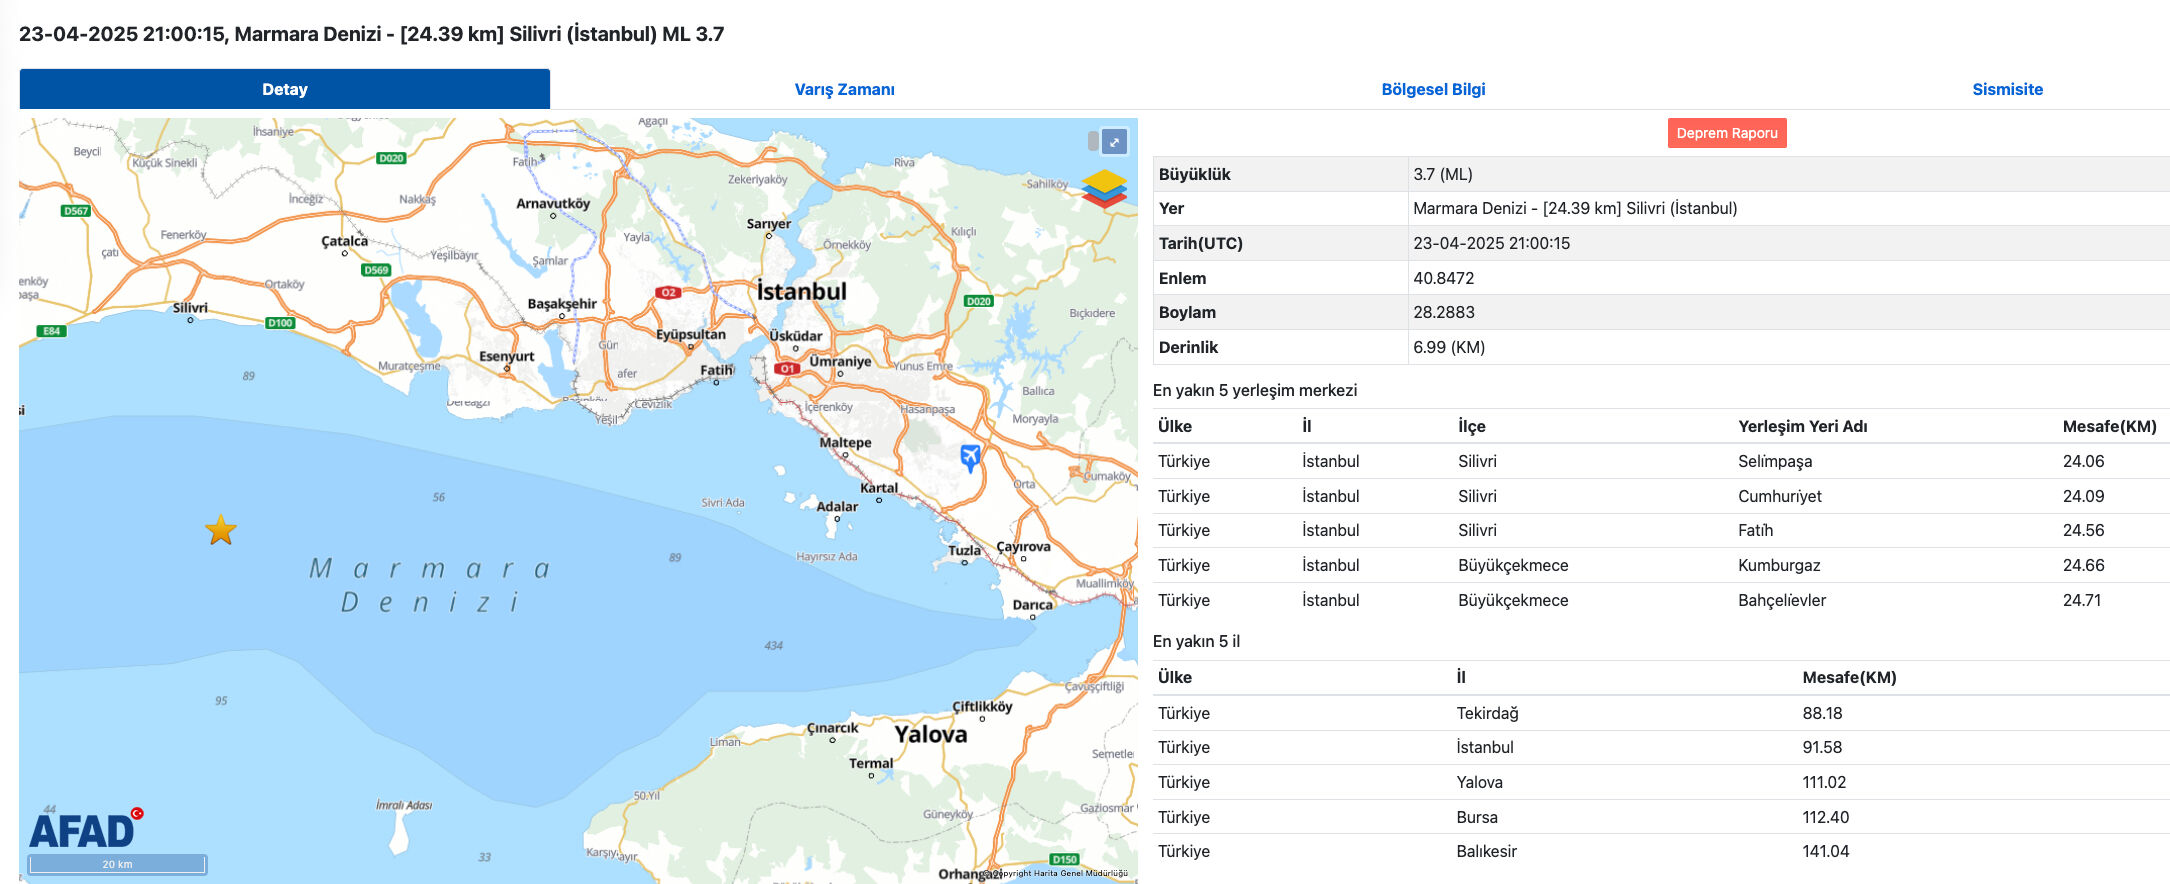This screenshot has width=2170, height=884.
Task: Switch to the Varış Zamanı tab
Action: pyautogui.click(x=844, y=89)
